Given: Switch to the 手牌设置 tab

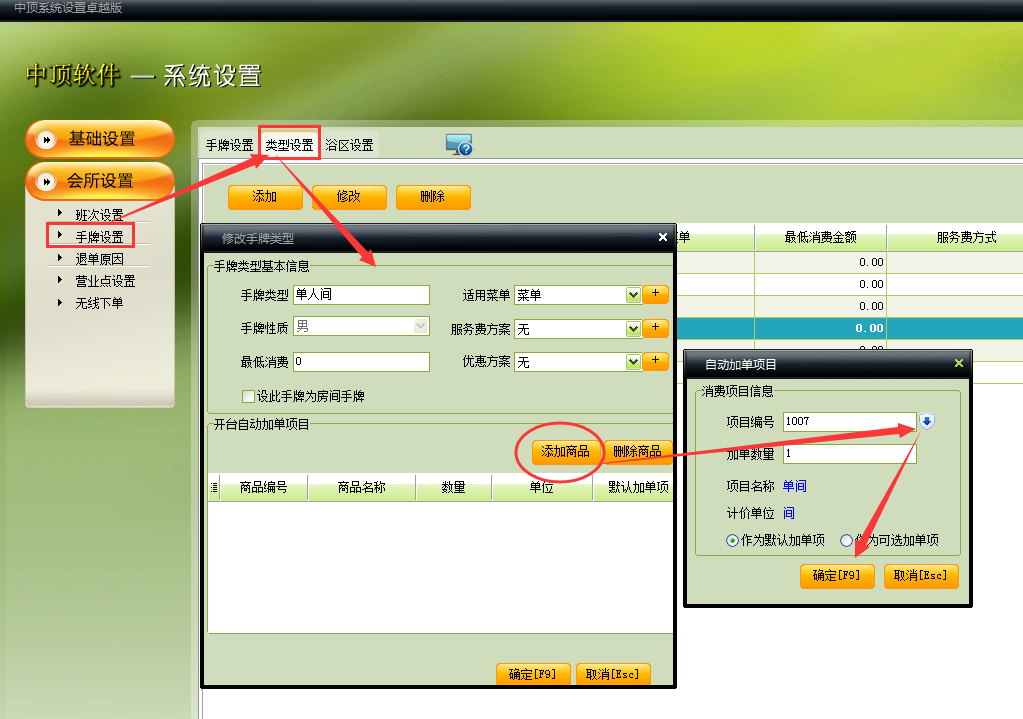Looking at the screenshot, I should coord(229,145).
